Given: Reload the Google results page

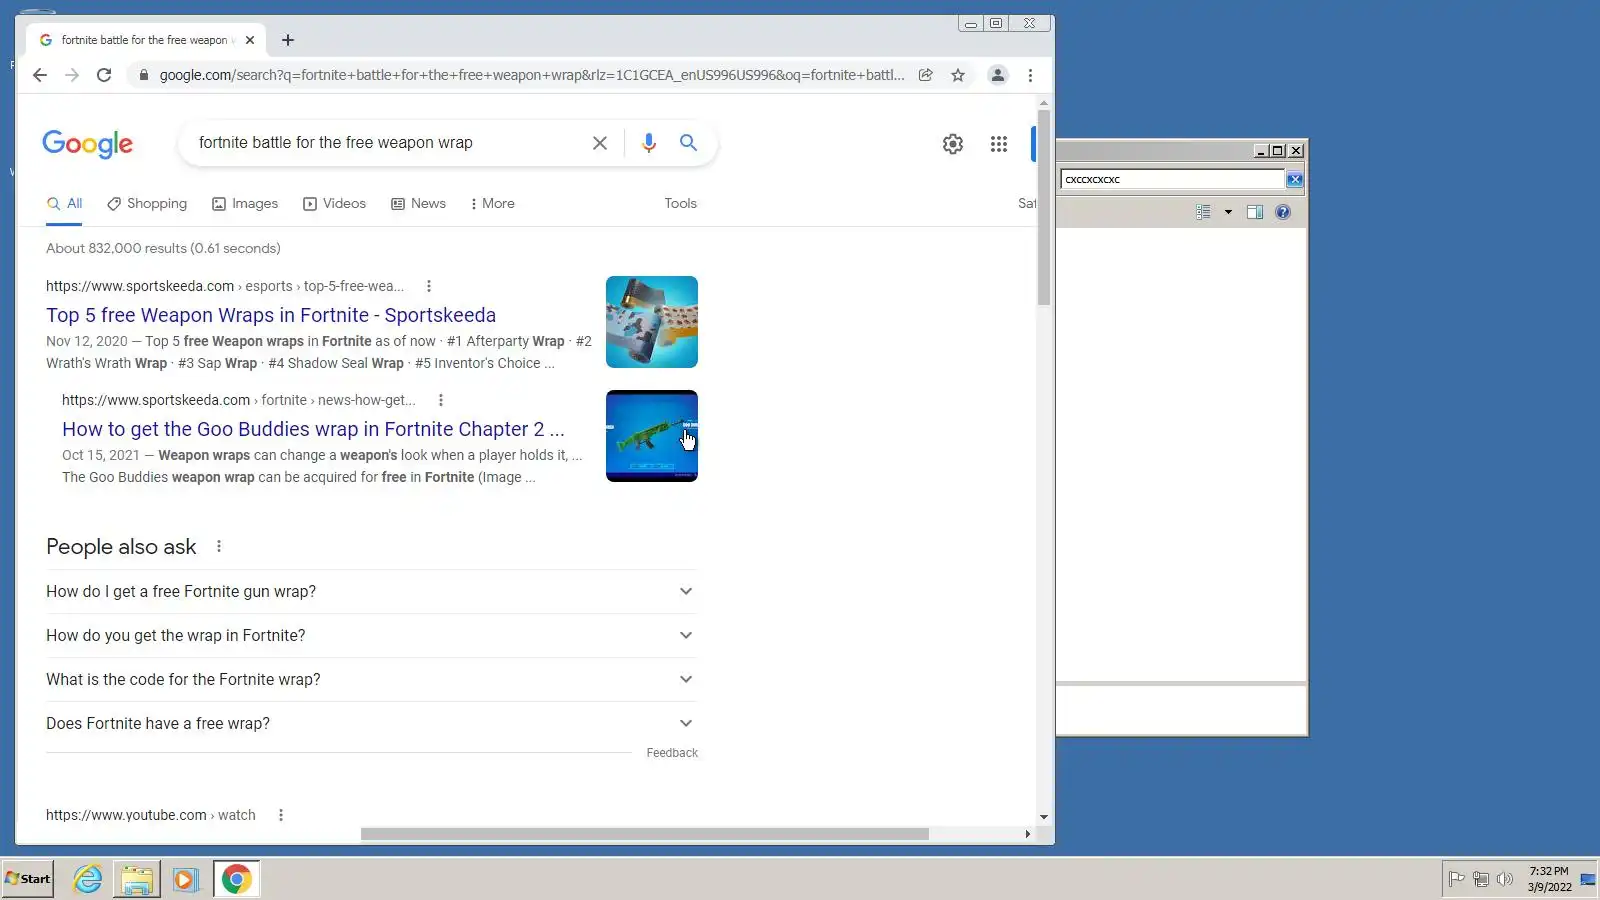Looking at the screenshot, I should coord(104,75).
